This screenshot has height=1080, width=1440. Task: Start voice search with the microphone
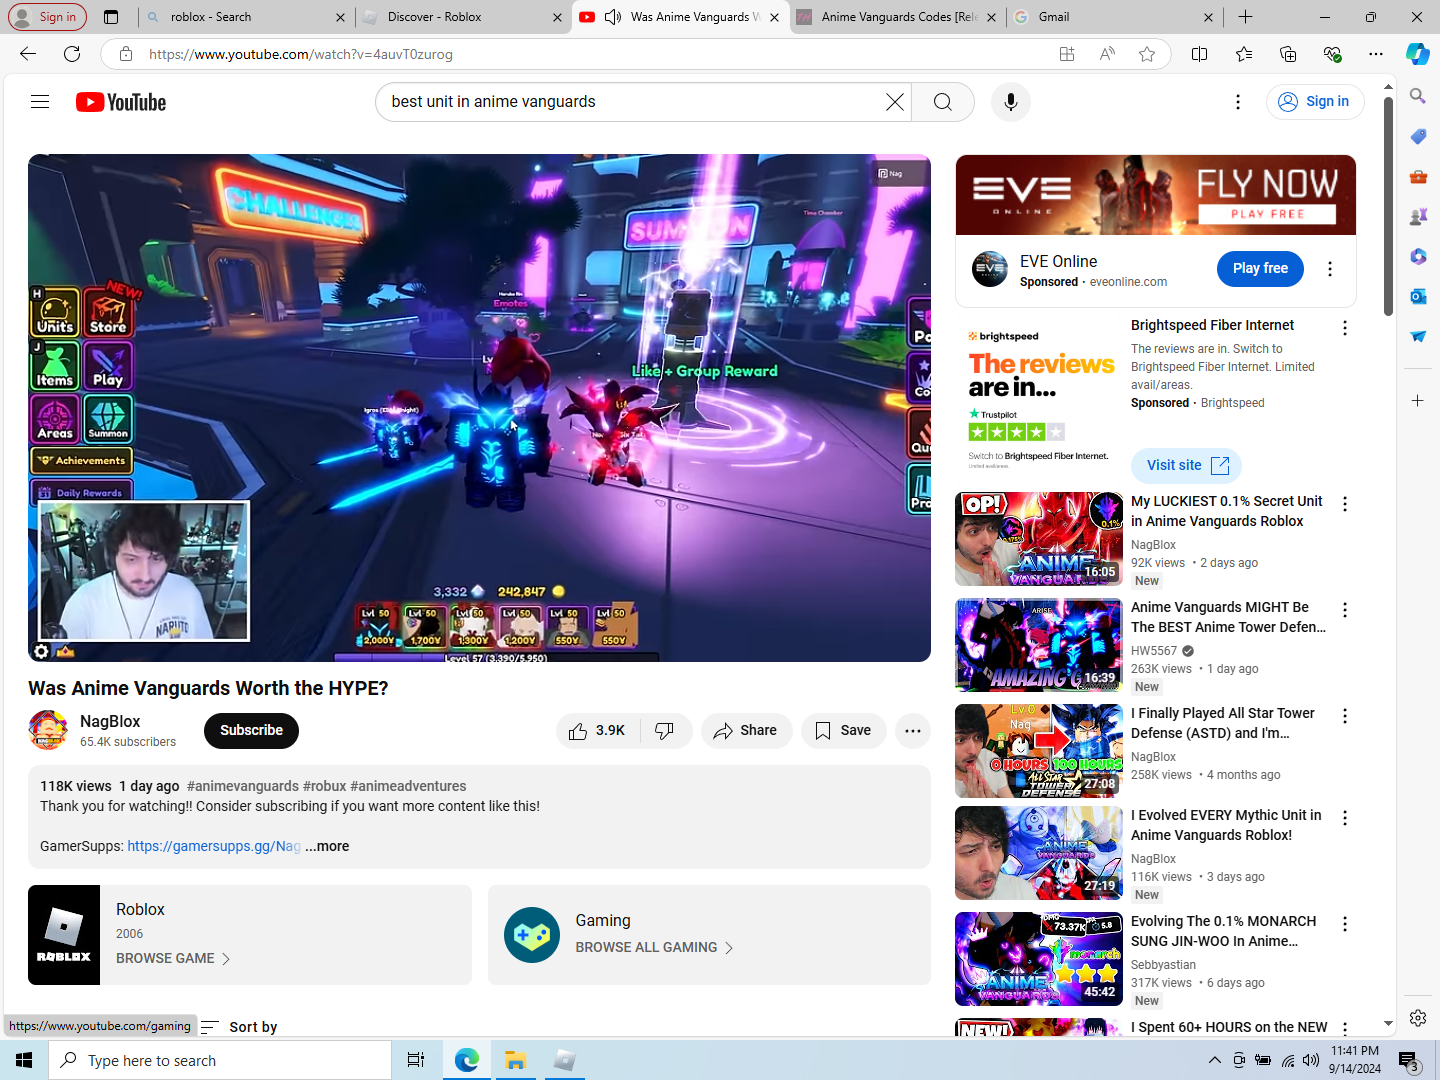click(x=1011, y=102)
